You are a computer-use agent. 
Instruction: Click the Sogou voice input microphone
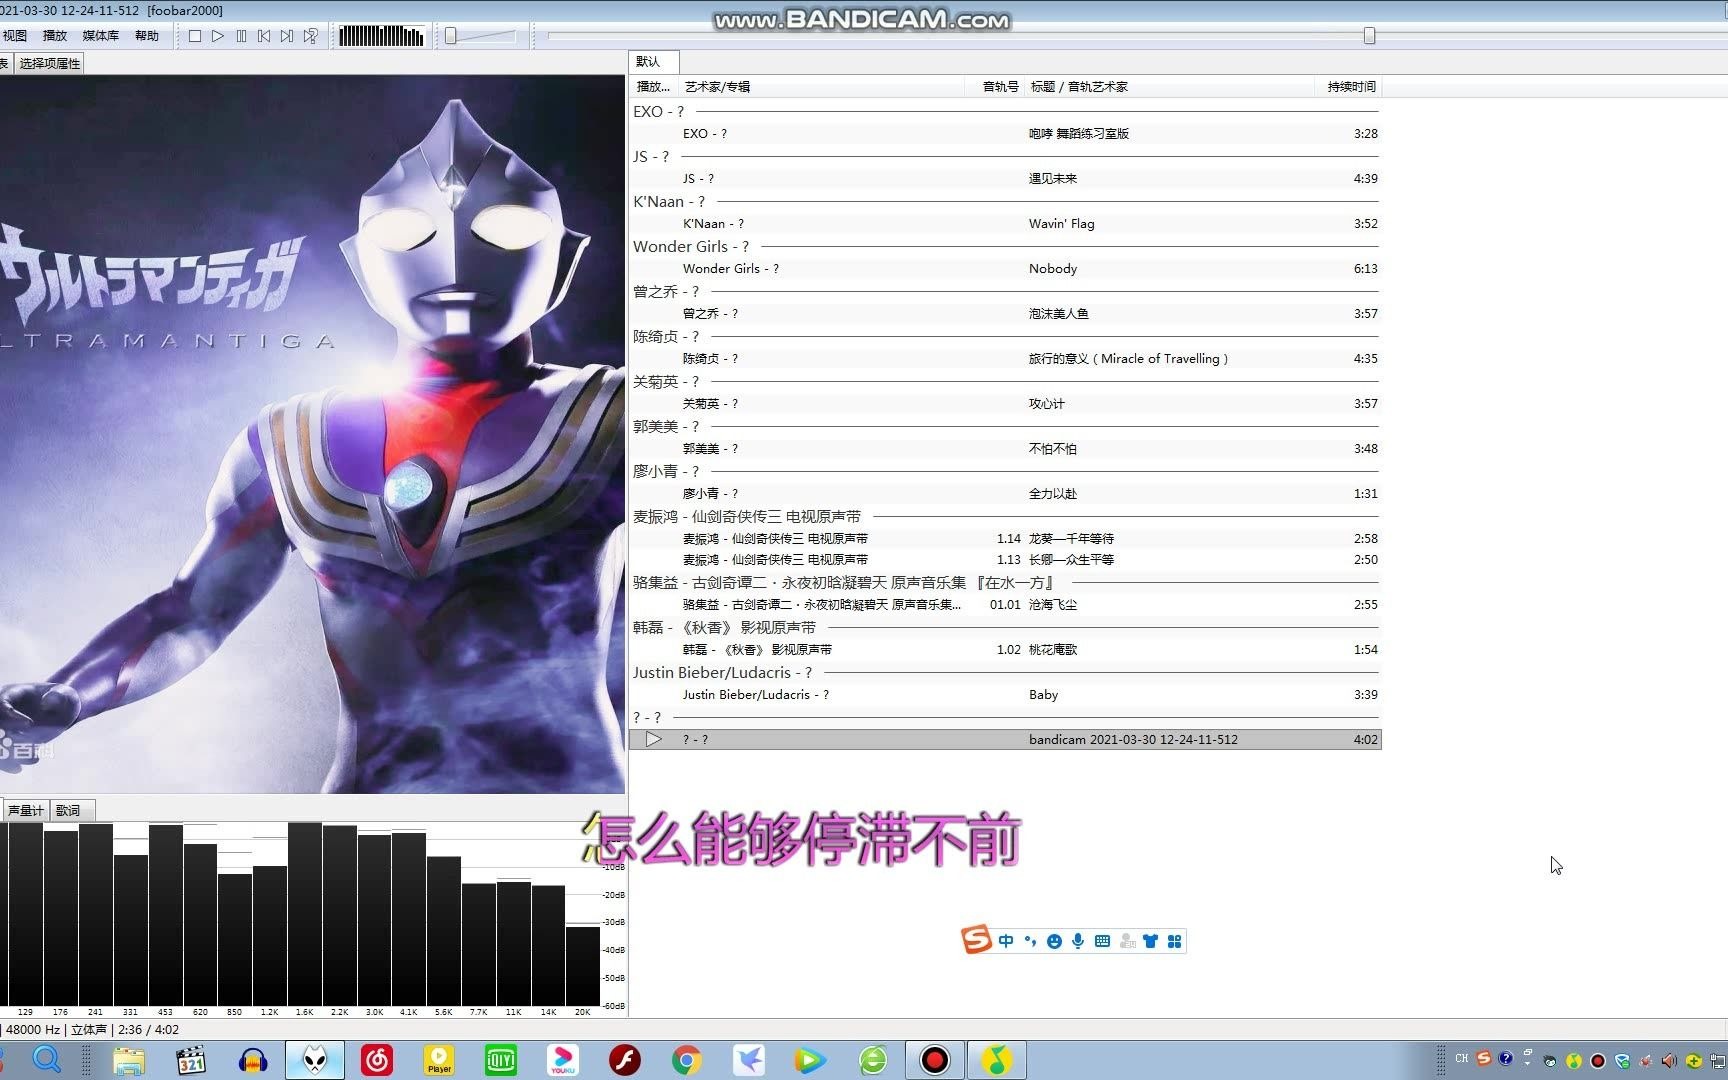coord(1078,941)
